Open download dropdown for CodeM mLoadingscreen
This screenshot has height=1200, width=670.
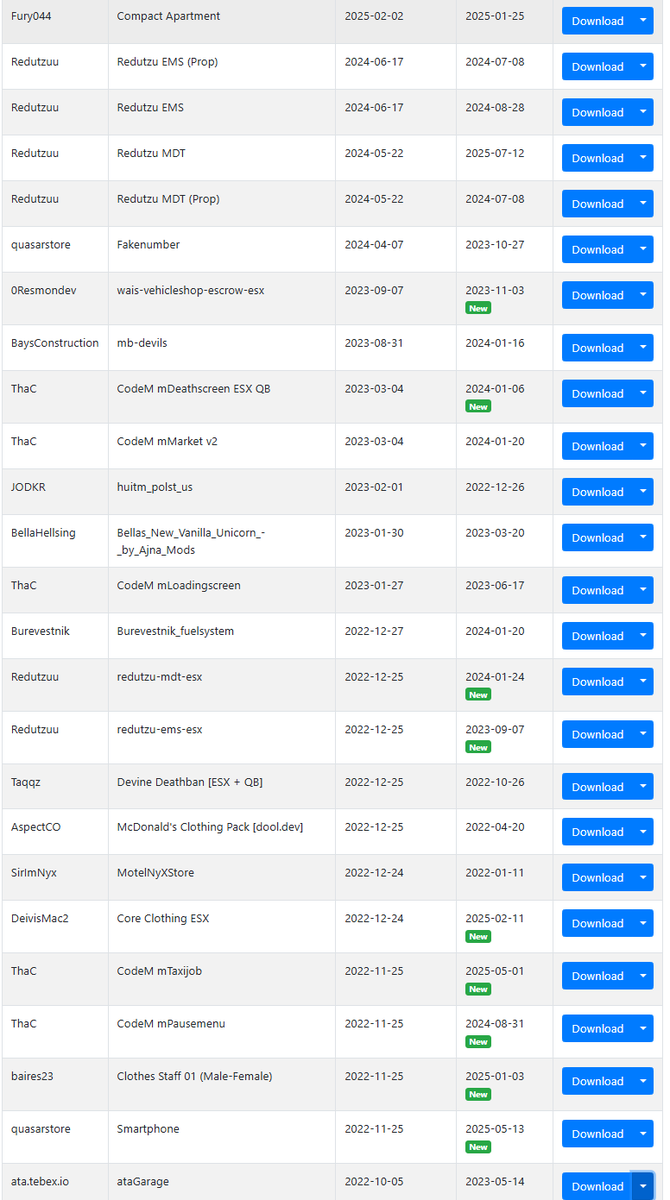(643, 590)
